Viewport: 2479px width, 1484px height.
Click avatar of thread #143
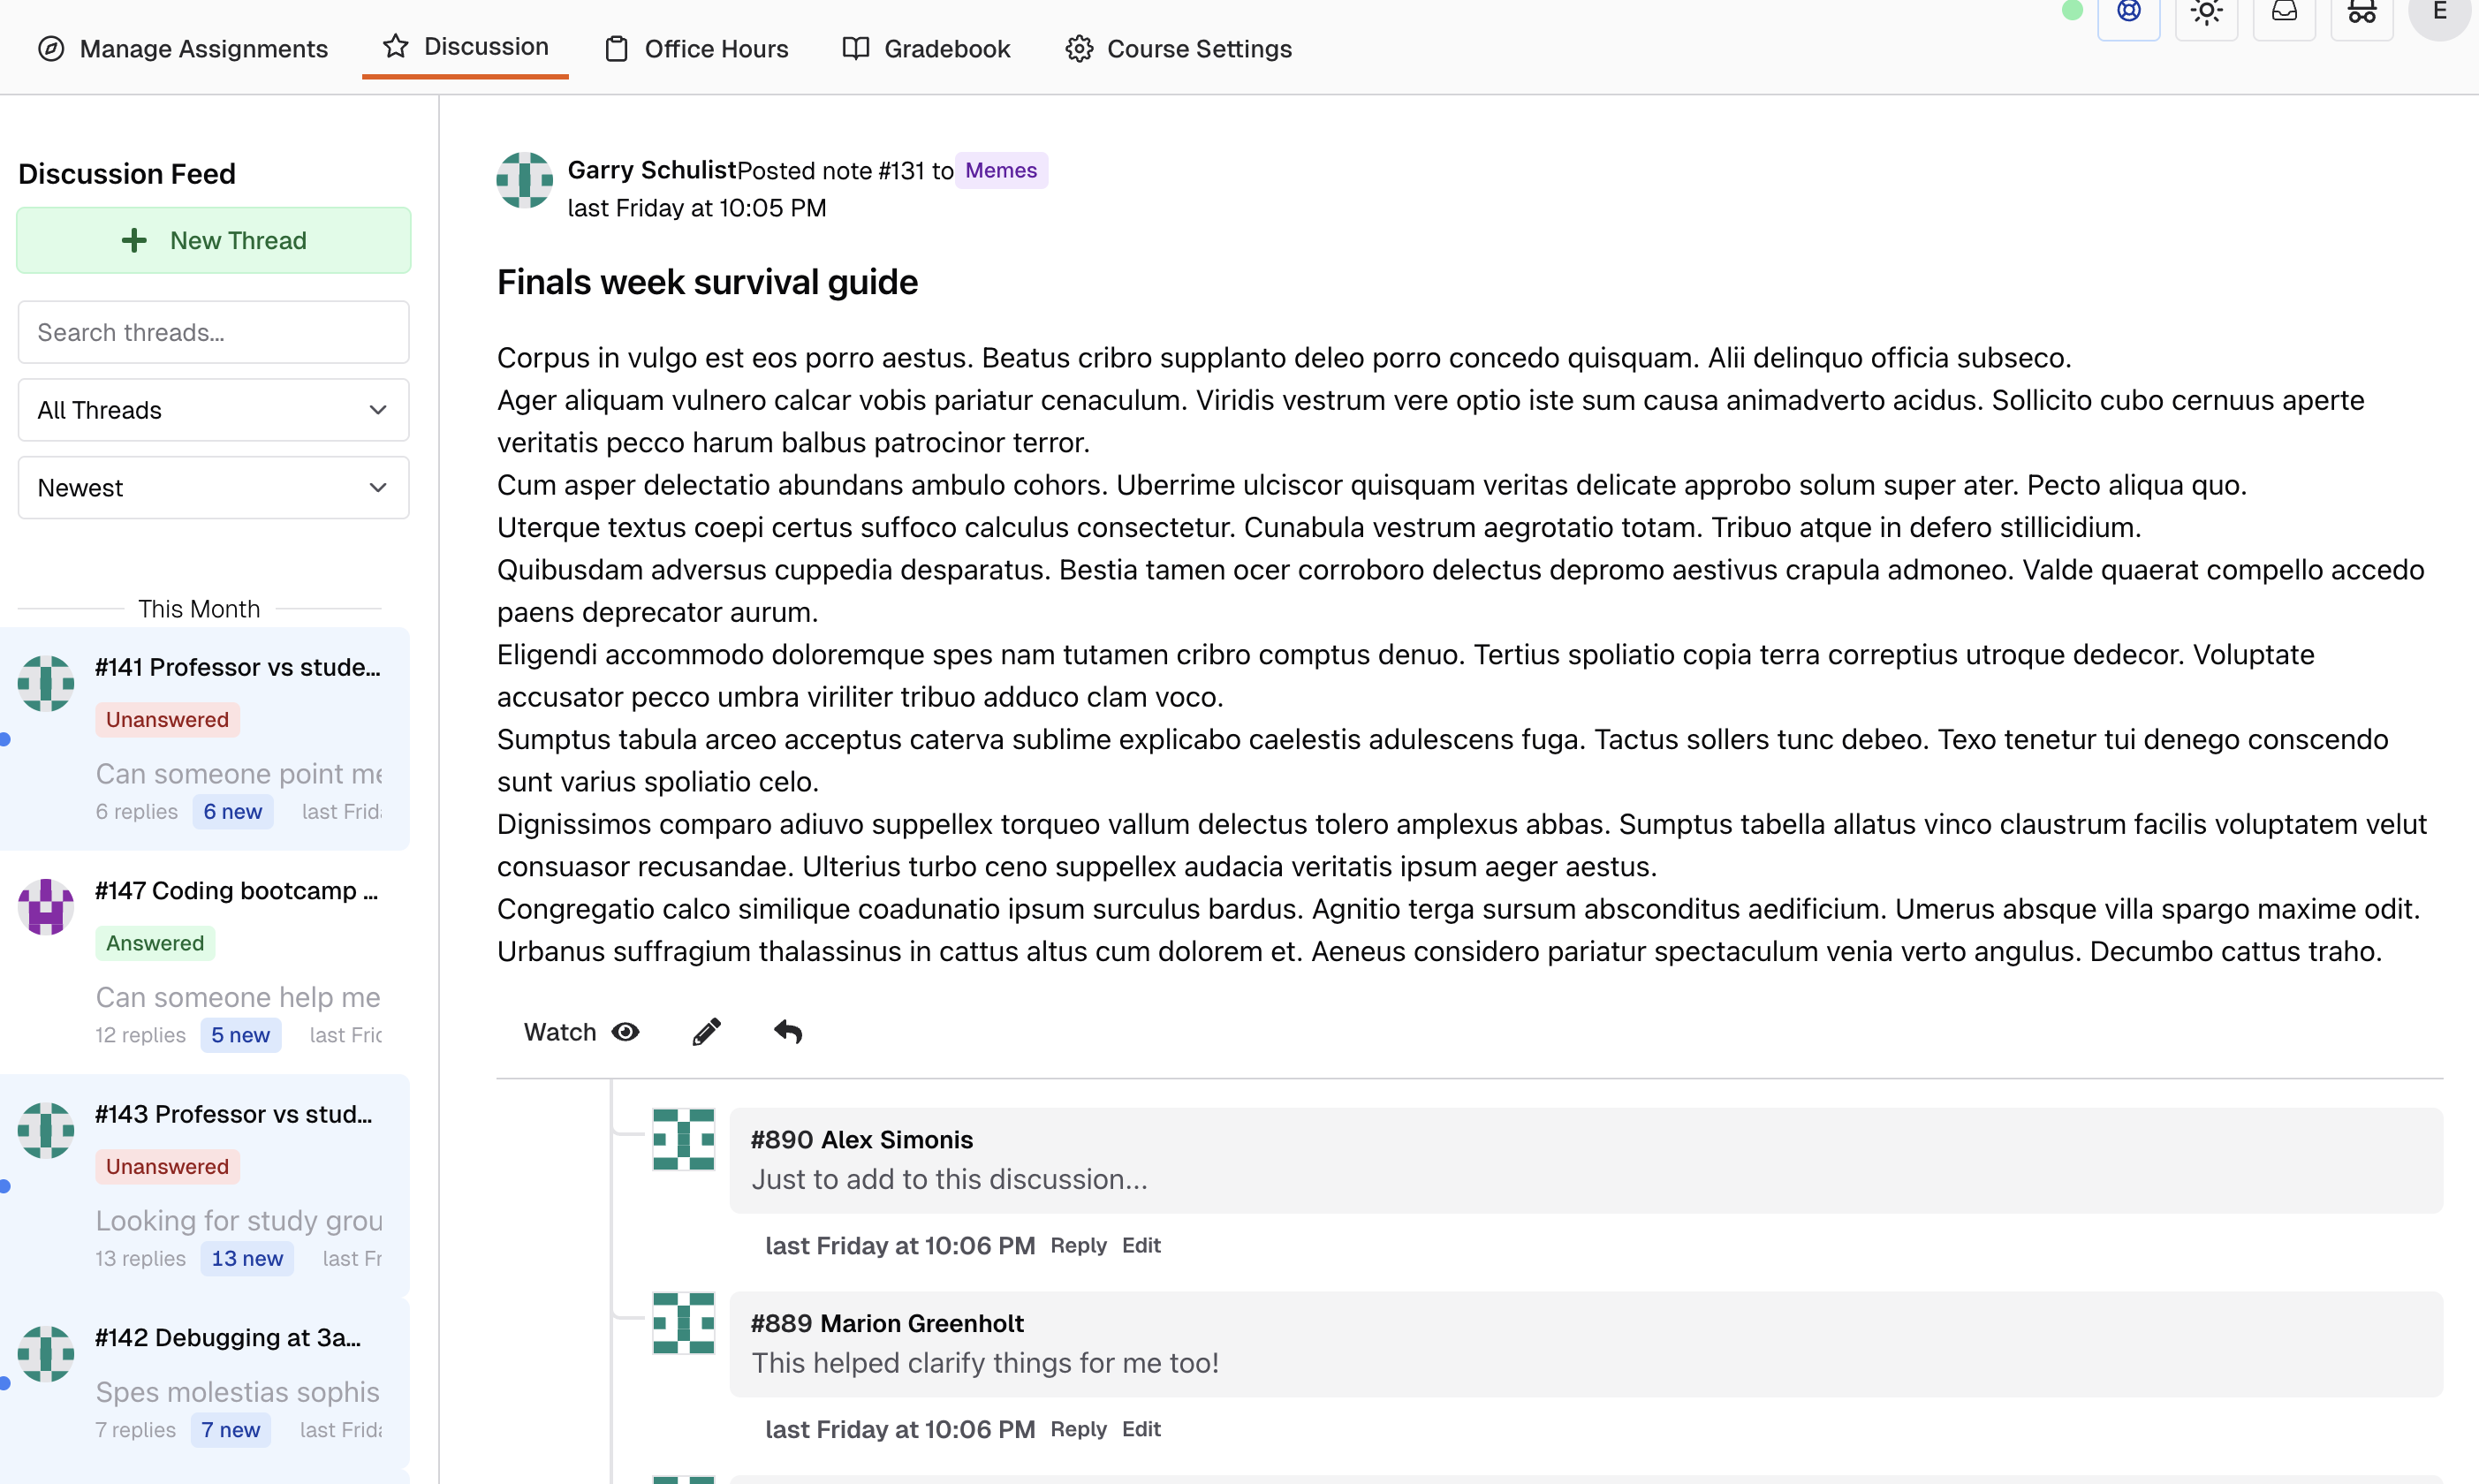pos(46,1131)
